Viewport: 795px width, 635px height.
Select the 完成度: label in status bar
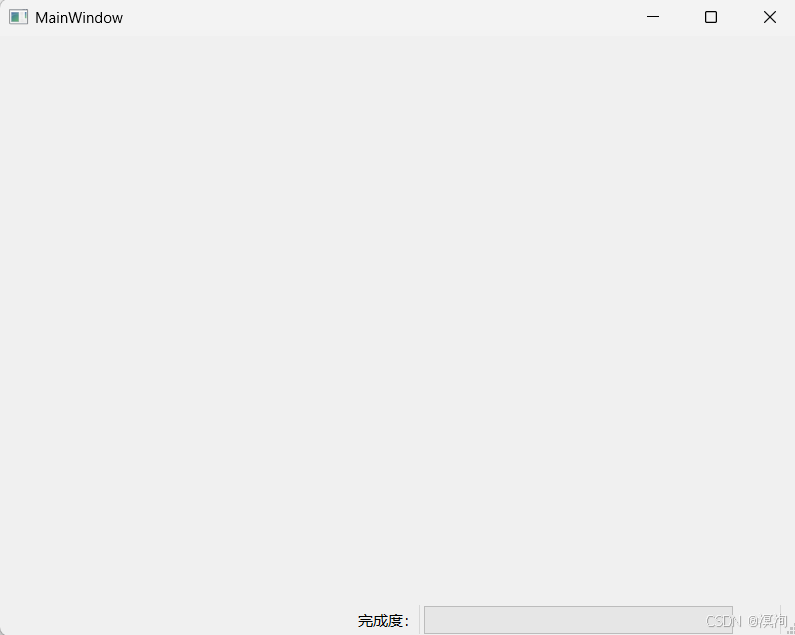pos(383,621)
